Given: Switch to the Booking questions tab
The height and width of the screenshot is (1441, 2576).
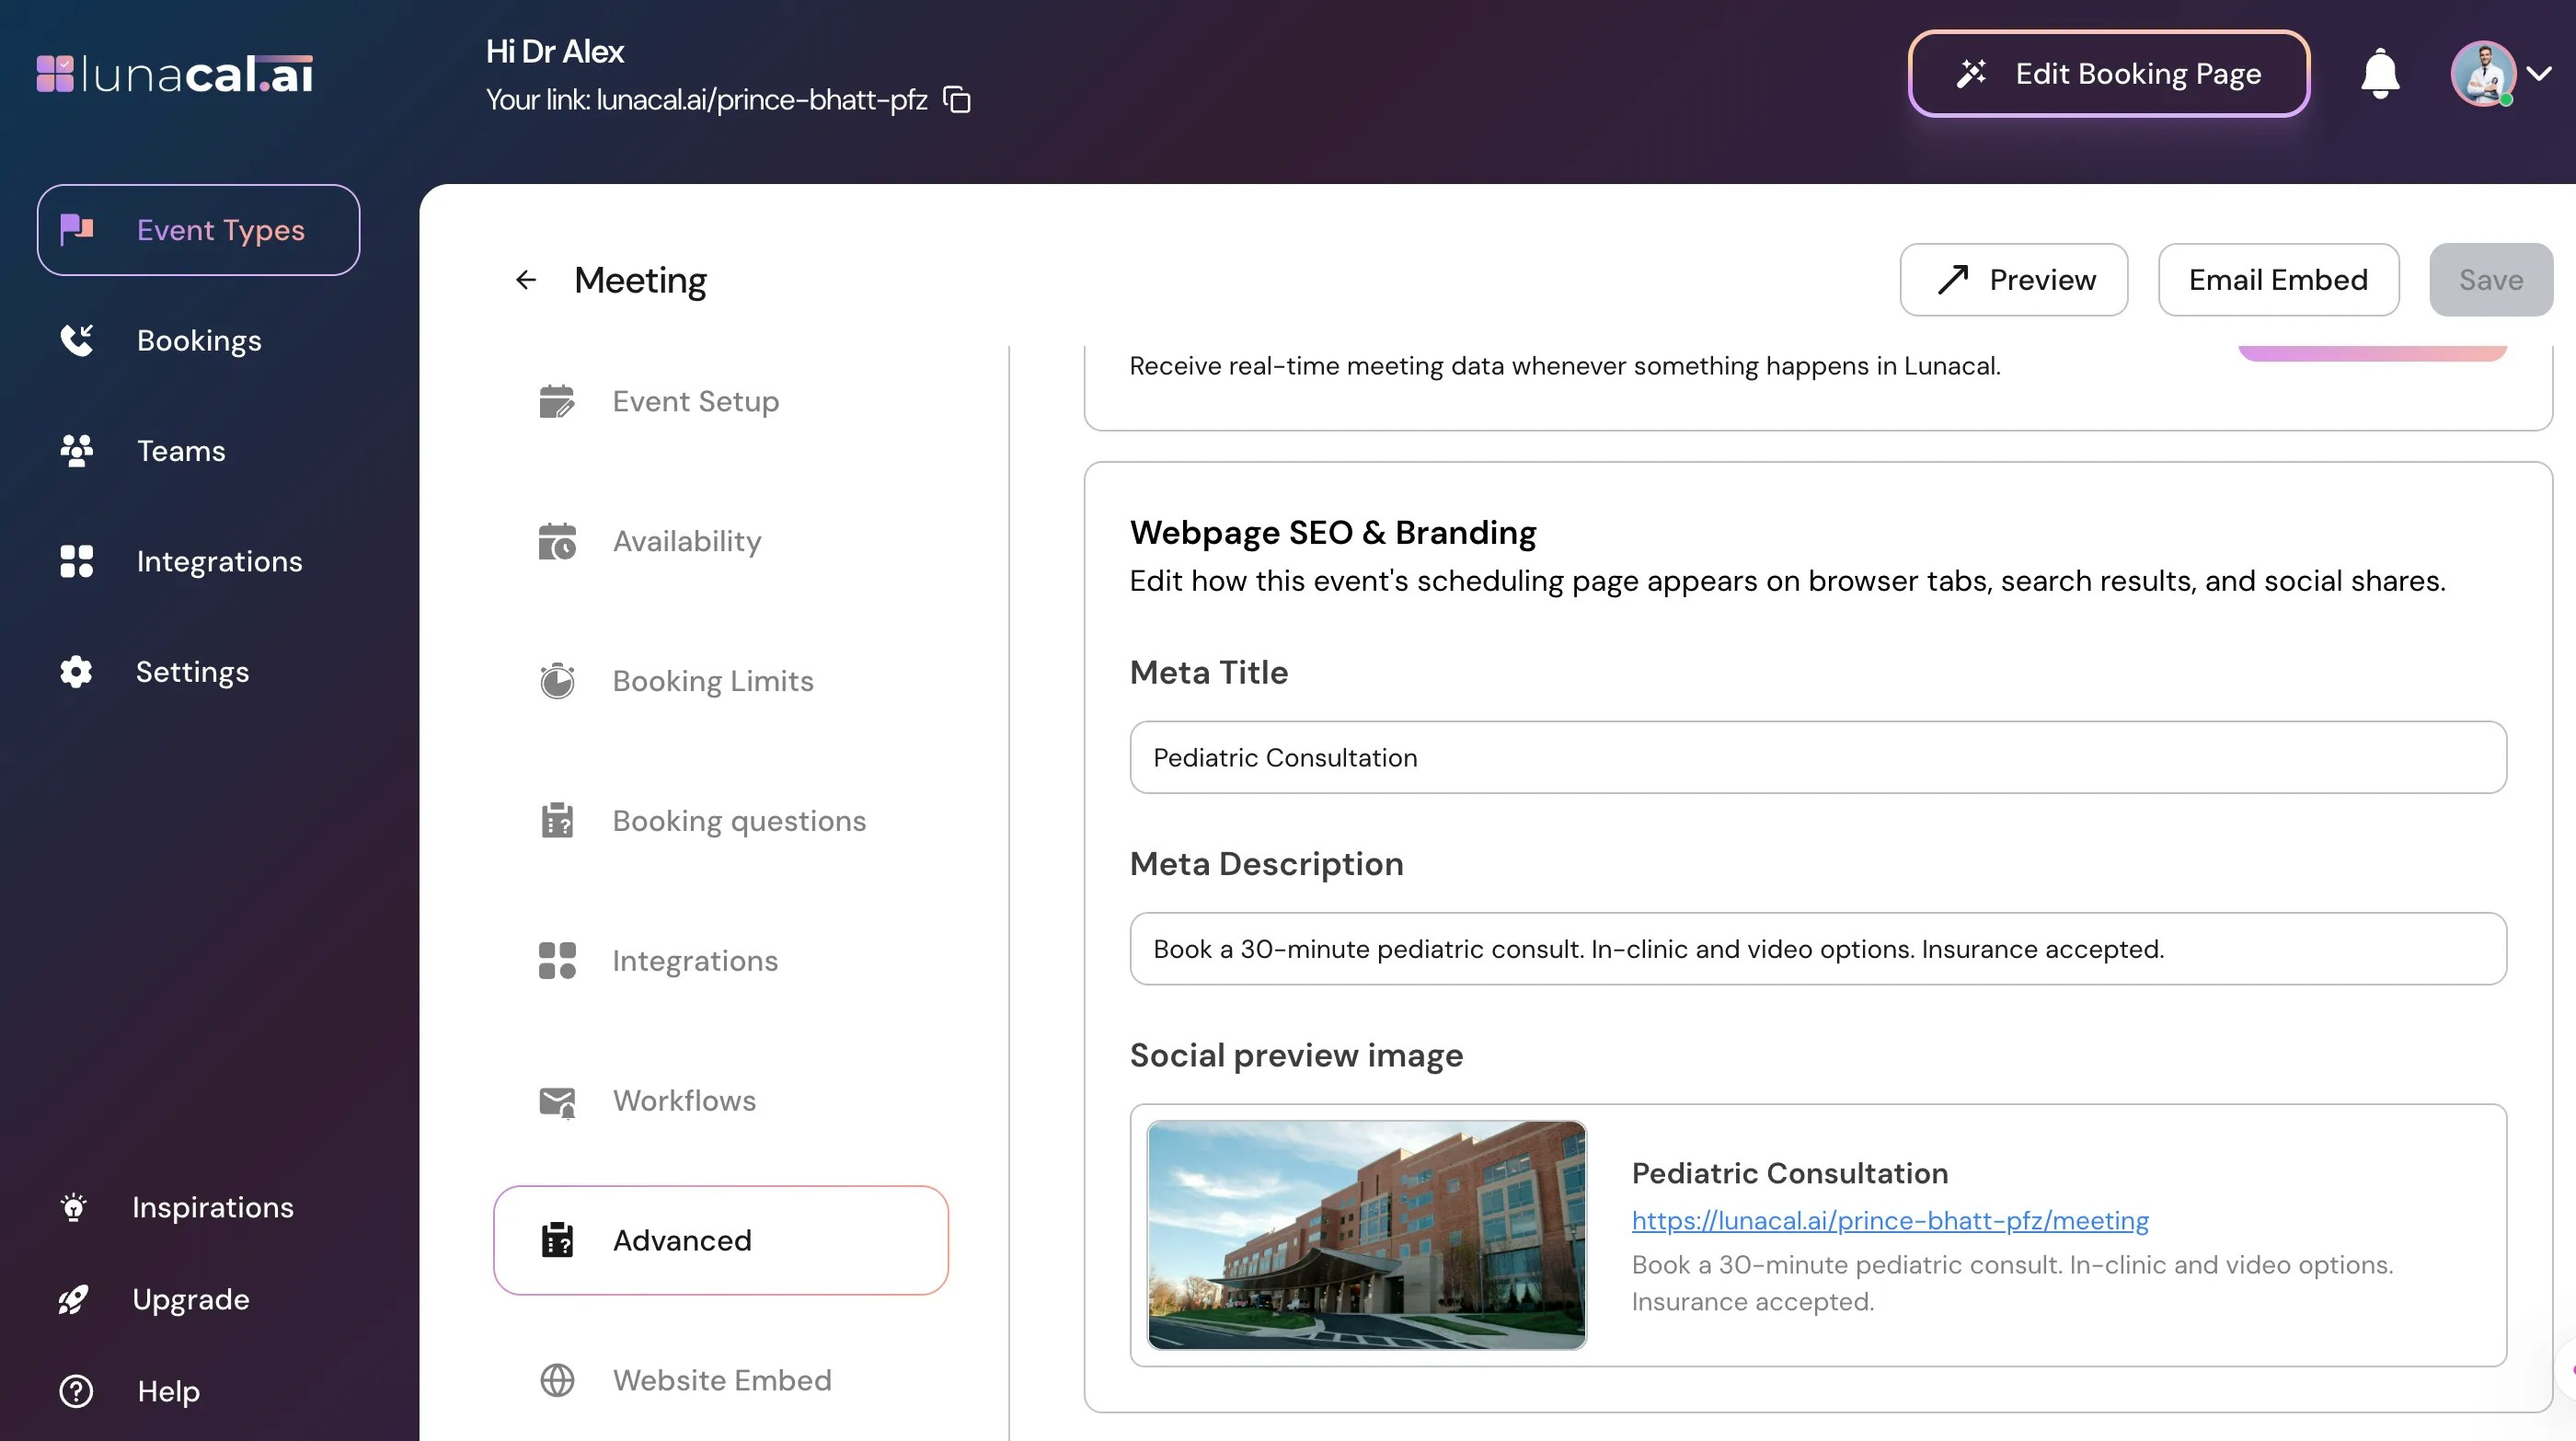Looking at the screenshot, I should [738, 821].
